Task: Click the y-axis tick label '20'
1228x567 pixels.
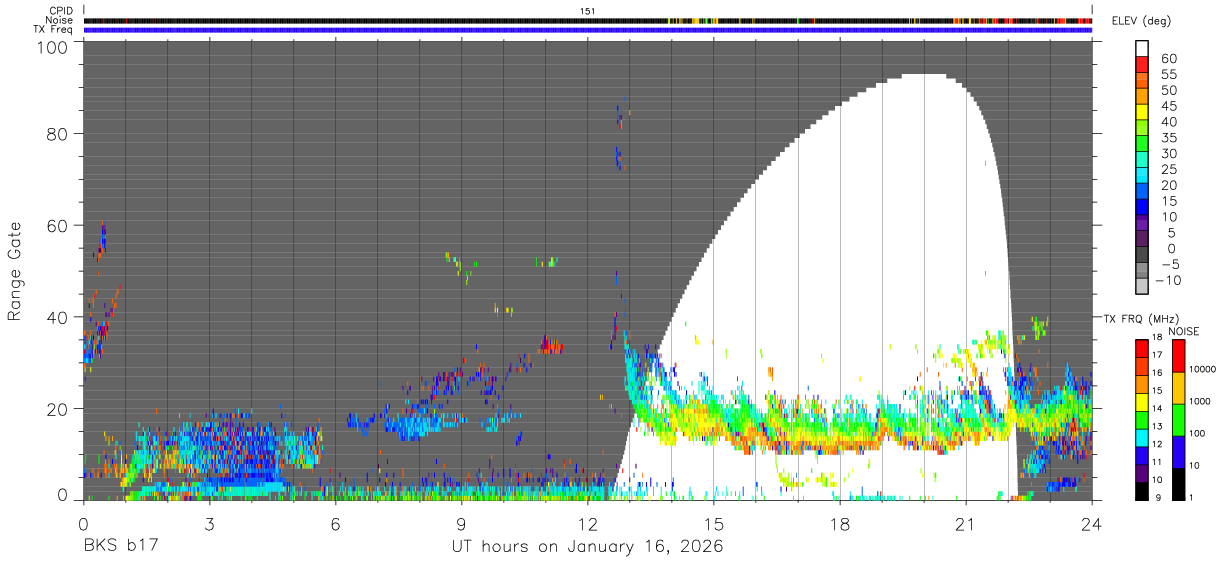Action: (57, 408)
